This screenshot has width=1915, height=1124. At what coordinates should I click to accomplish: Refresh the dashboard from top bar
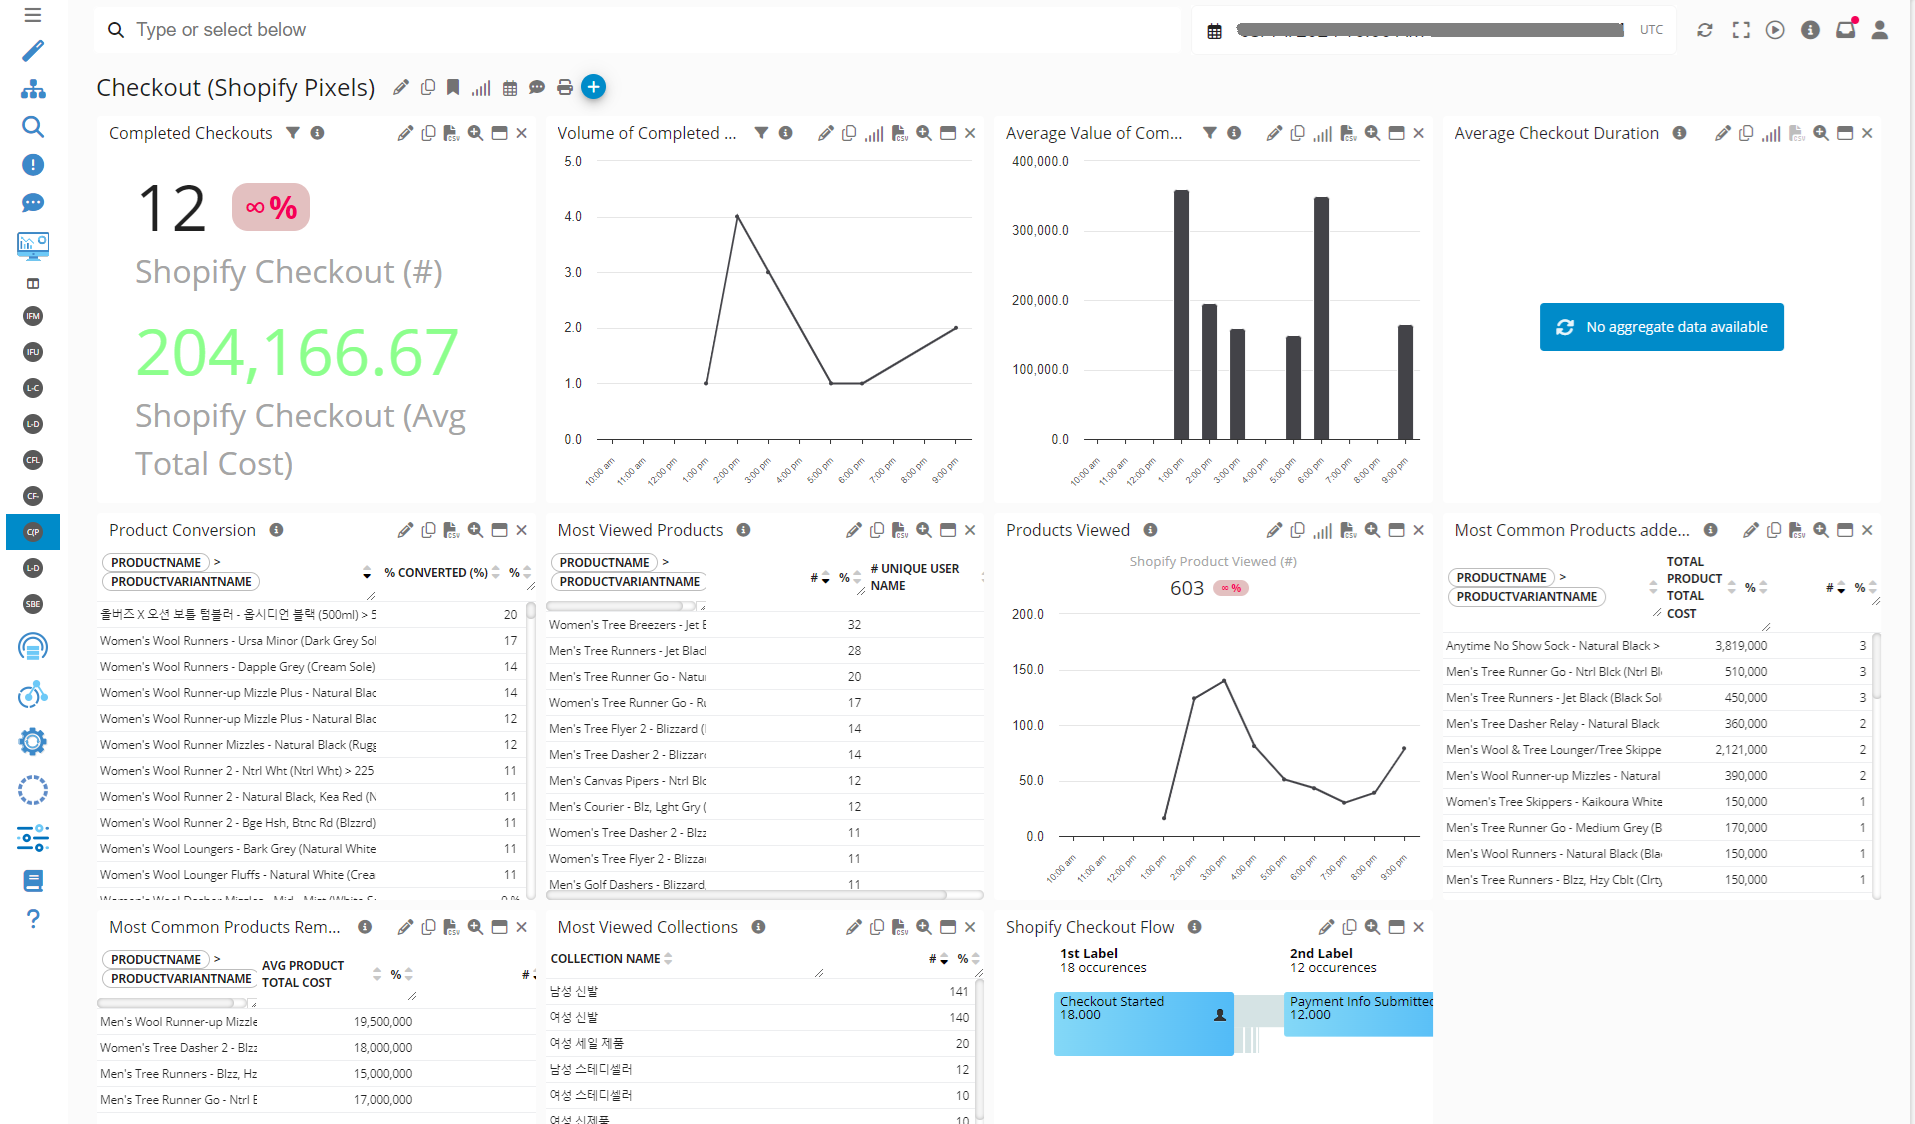coord(1705,30)
